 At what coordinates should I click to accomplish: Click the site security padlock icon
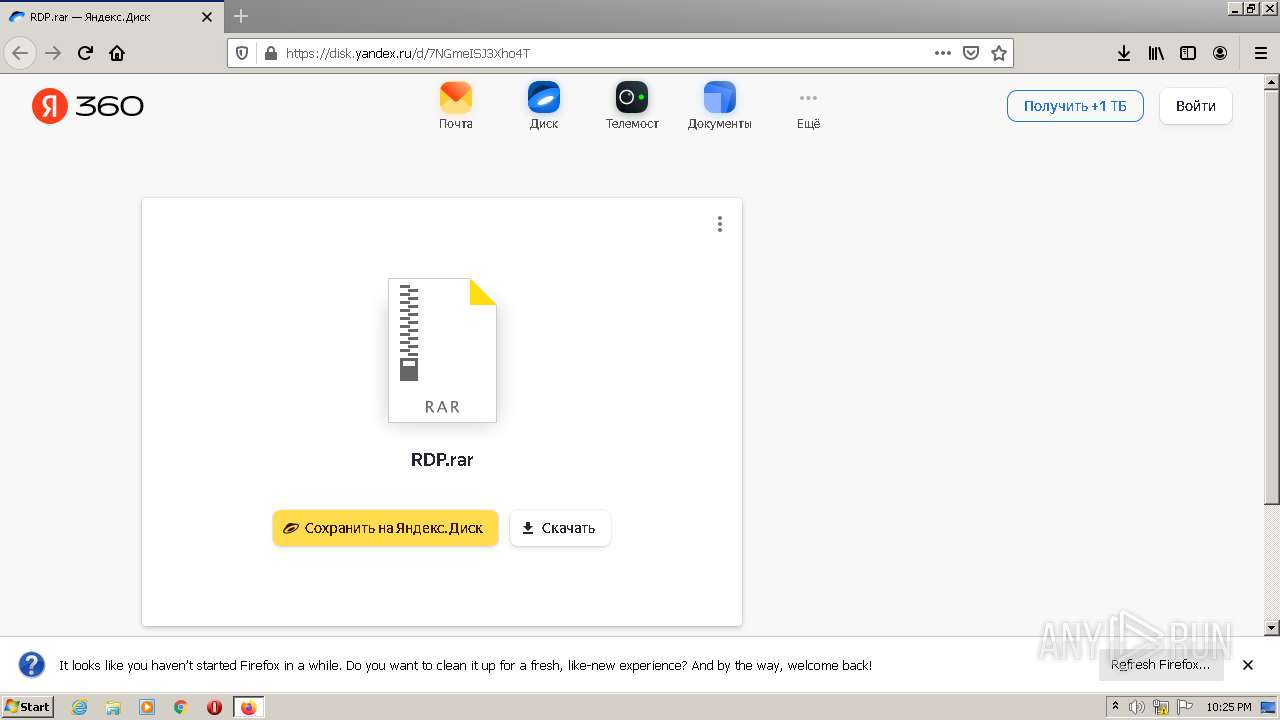point(269,53)
